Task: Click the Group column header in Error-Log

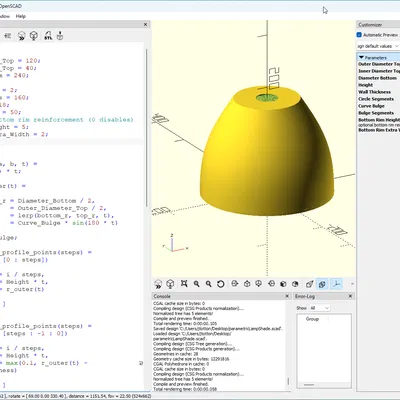Action: tap(312, 319)
